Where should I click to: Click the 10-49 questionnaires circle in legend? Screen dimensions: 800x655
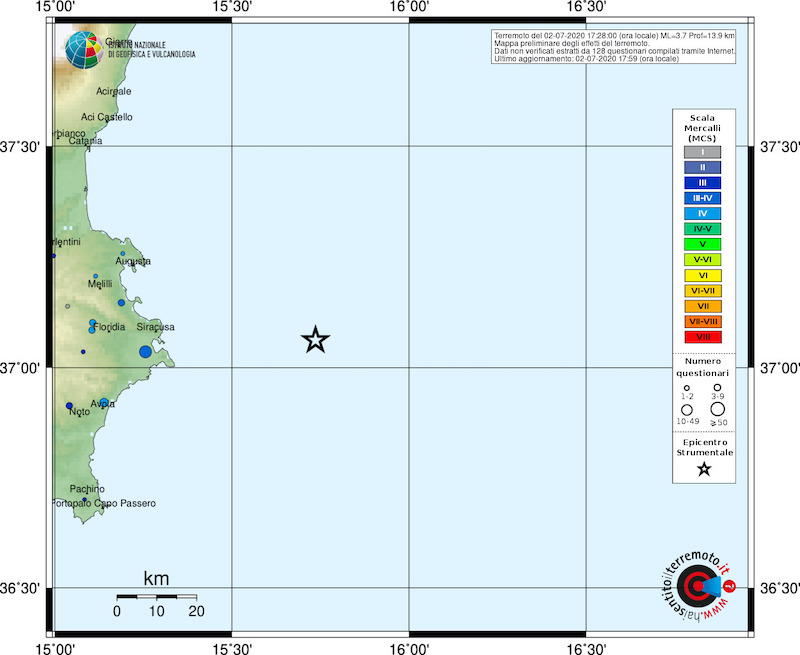coord(687,410)
